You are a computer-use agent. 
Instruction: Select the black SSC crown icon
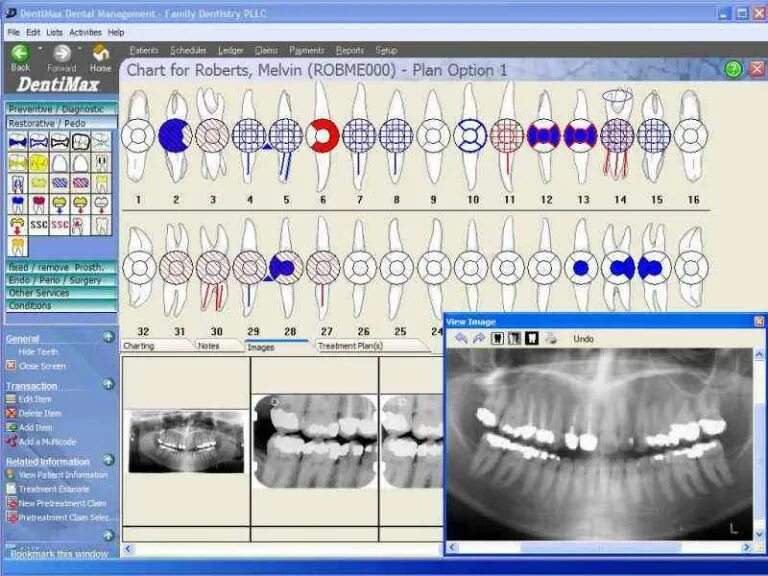(39, 225)
